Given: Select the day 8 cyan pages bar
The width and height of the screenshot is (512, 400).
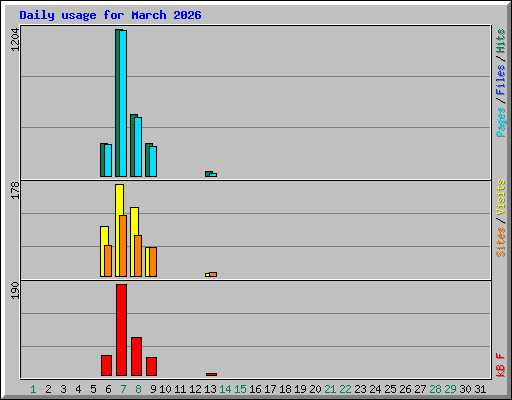Looking at the screenshot, I should pyautogui.click(x=138, y=147).
